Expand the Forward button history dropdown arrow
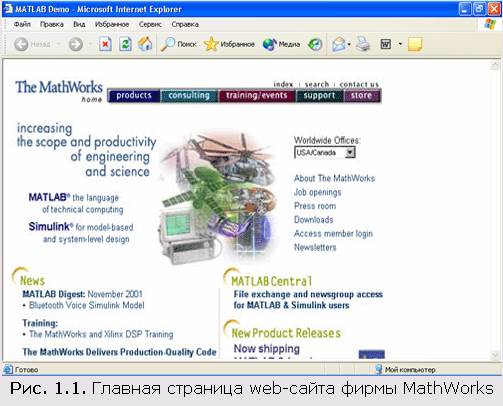This screenshot has width=503, height=406. pos(89,44)
